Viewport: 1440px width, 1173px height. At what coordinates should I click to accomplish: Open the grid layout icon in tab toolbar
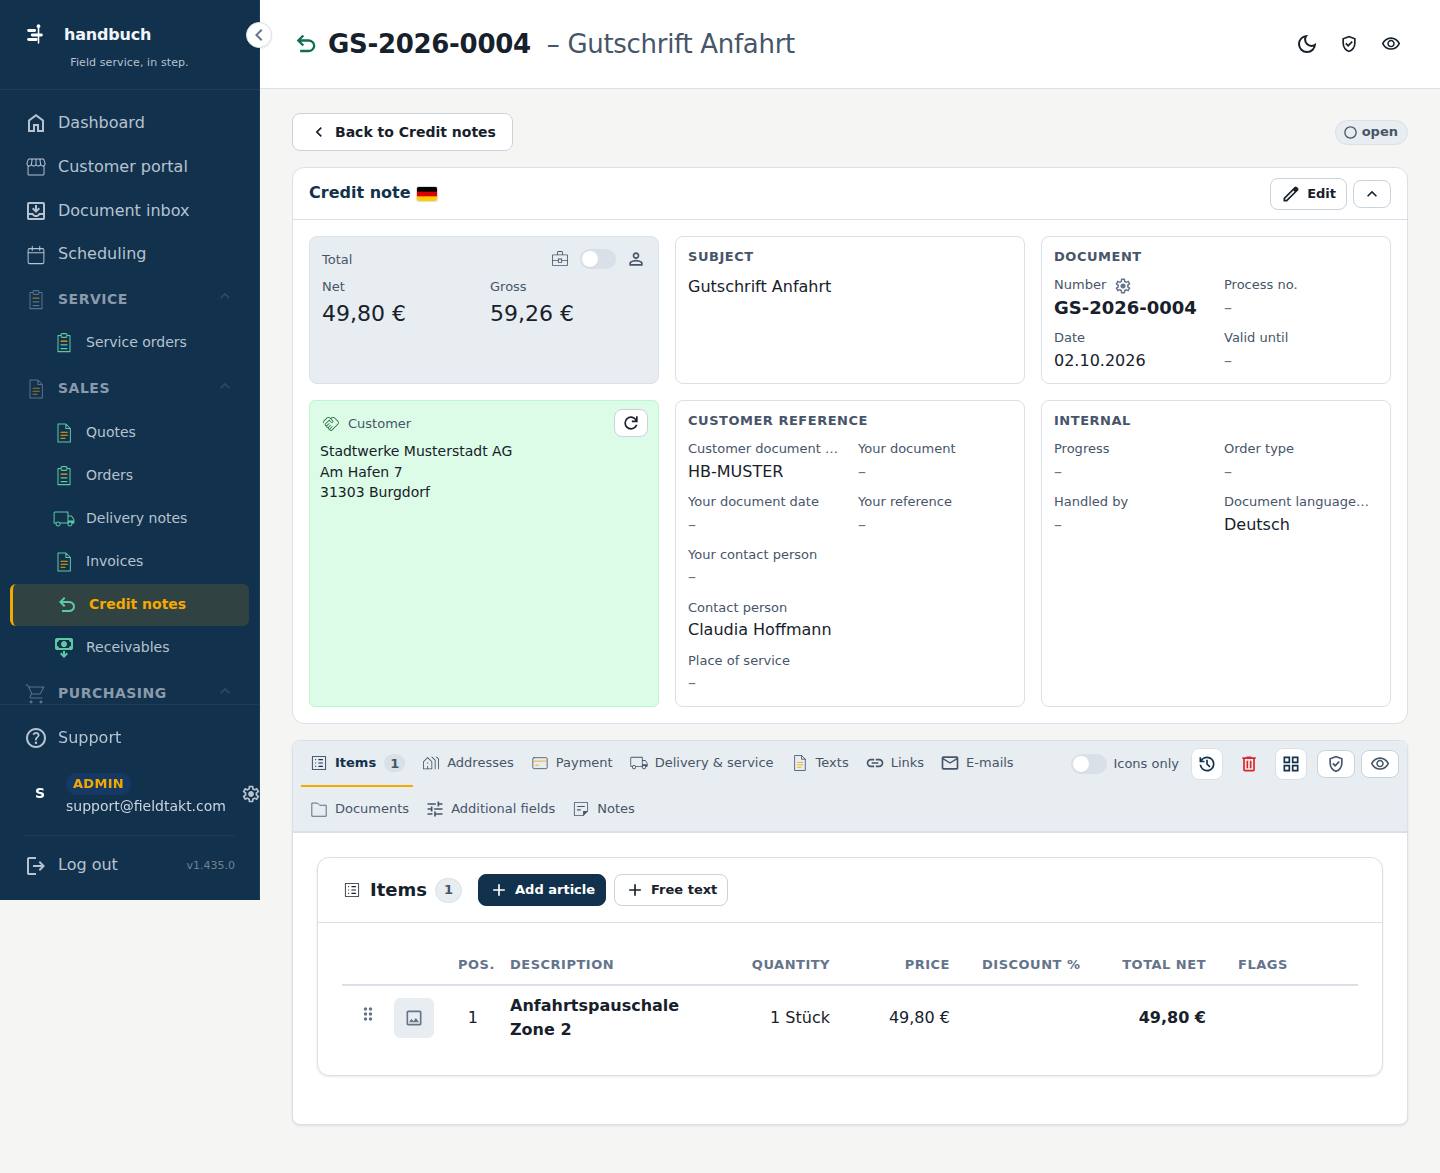pyautogui.click(x=1291, y=764)
